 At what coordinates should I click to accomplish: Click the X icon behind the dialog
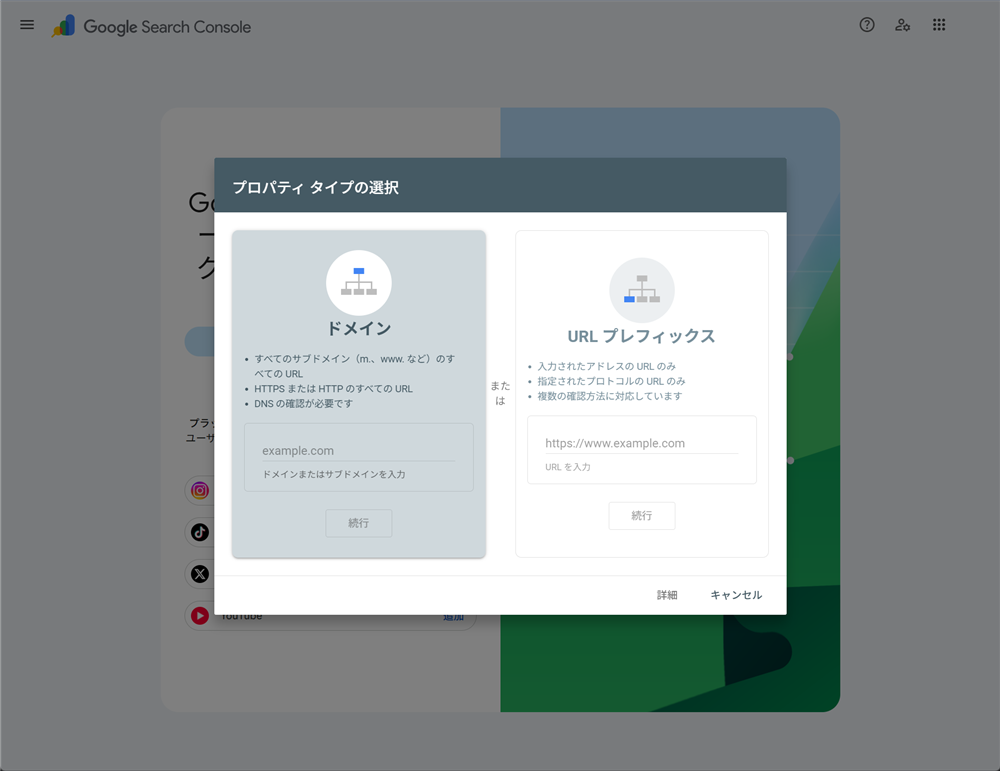pos(200,574)
